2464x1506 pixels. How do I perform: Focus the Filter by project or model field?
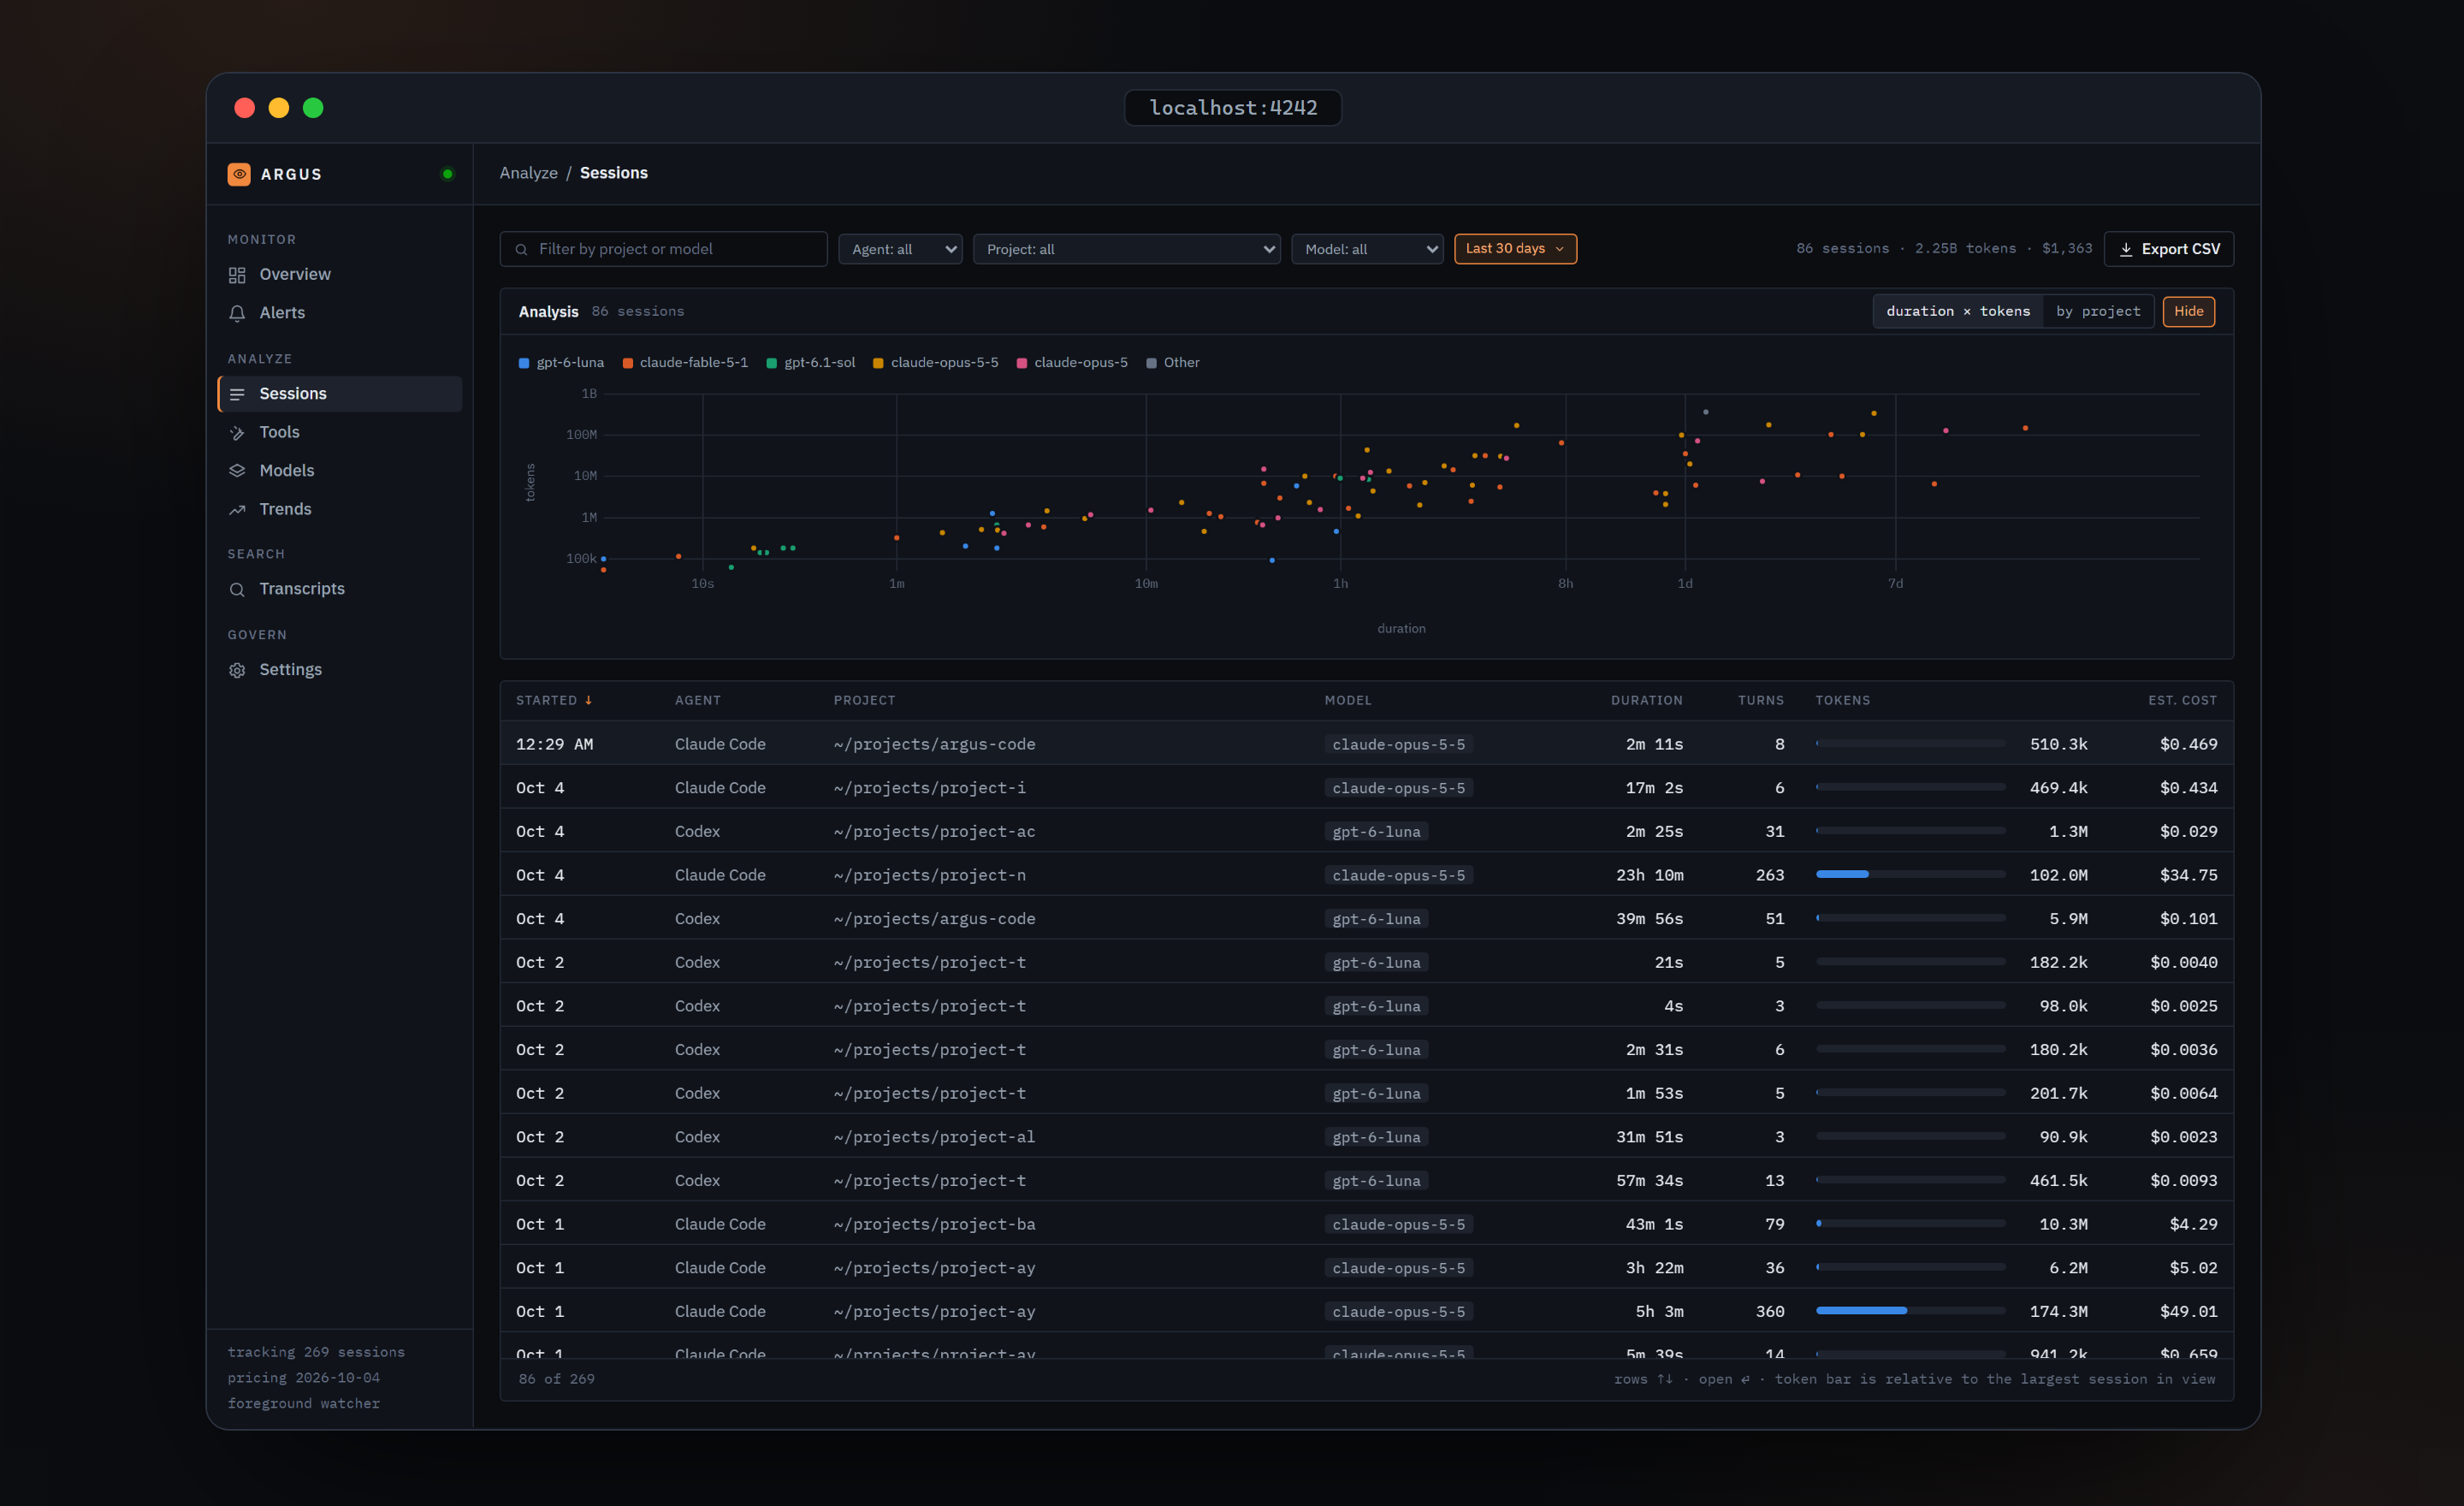coord(663,249)
